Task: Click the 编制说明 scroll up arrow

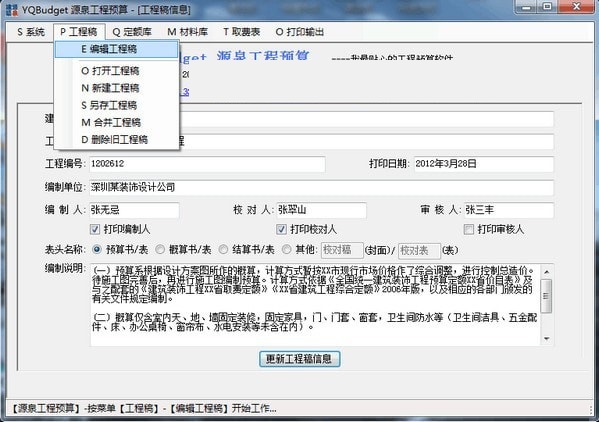Action: click(547, 272)
